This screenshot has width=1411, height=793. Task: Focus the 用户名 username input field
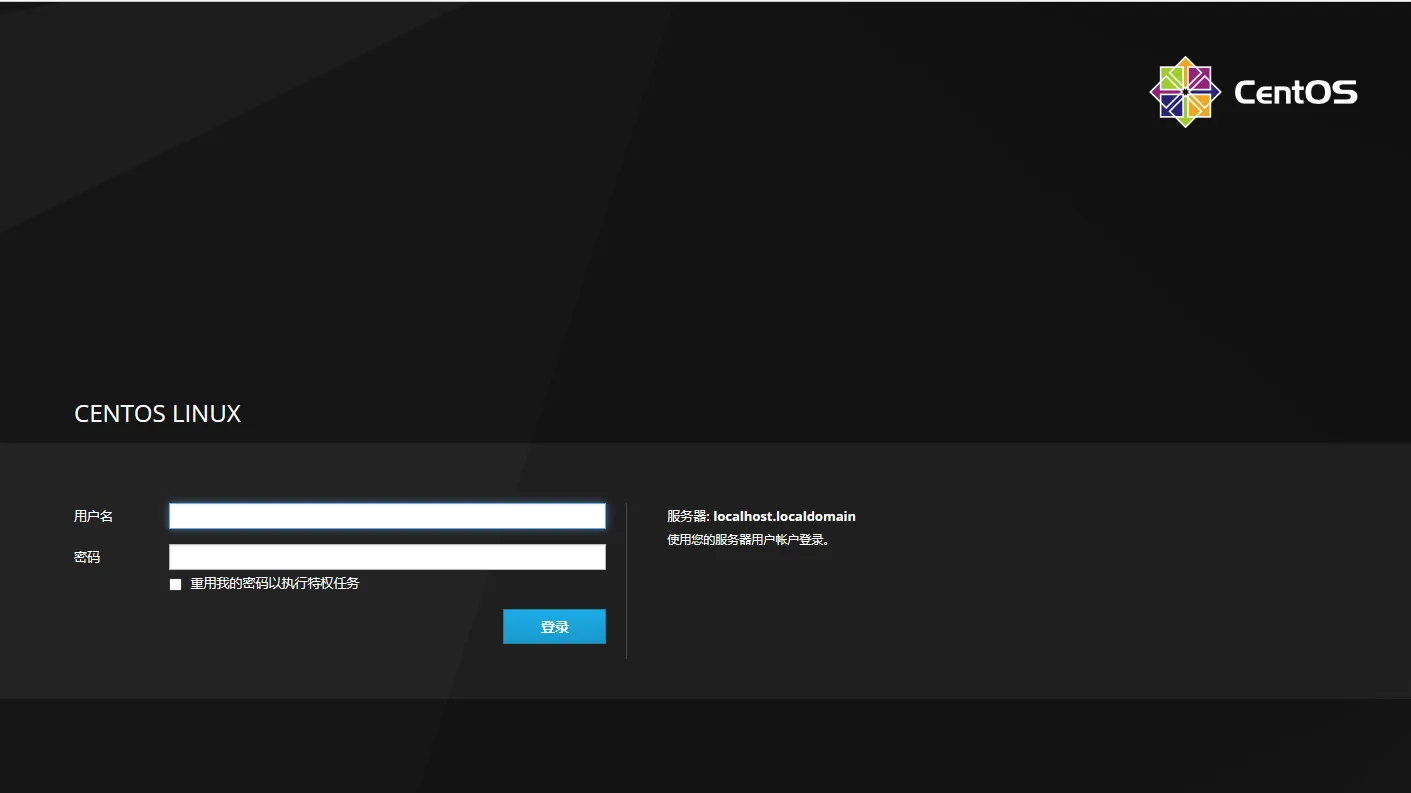(387, 516)
